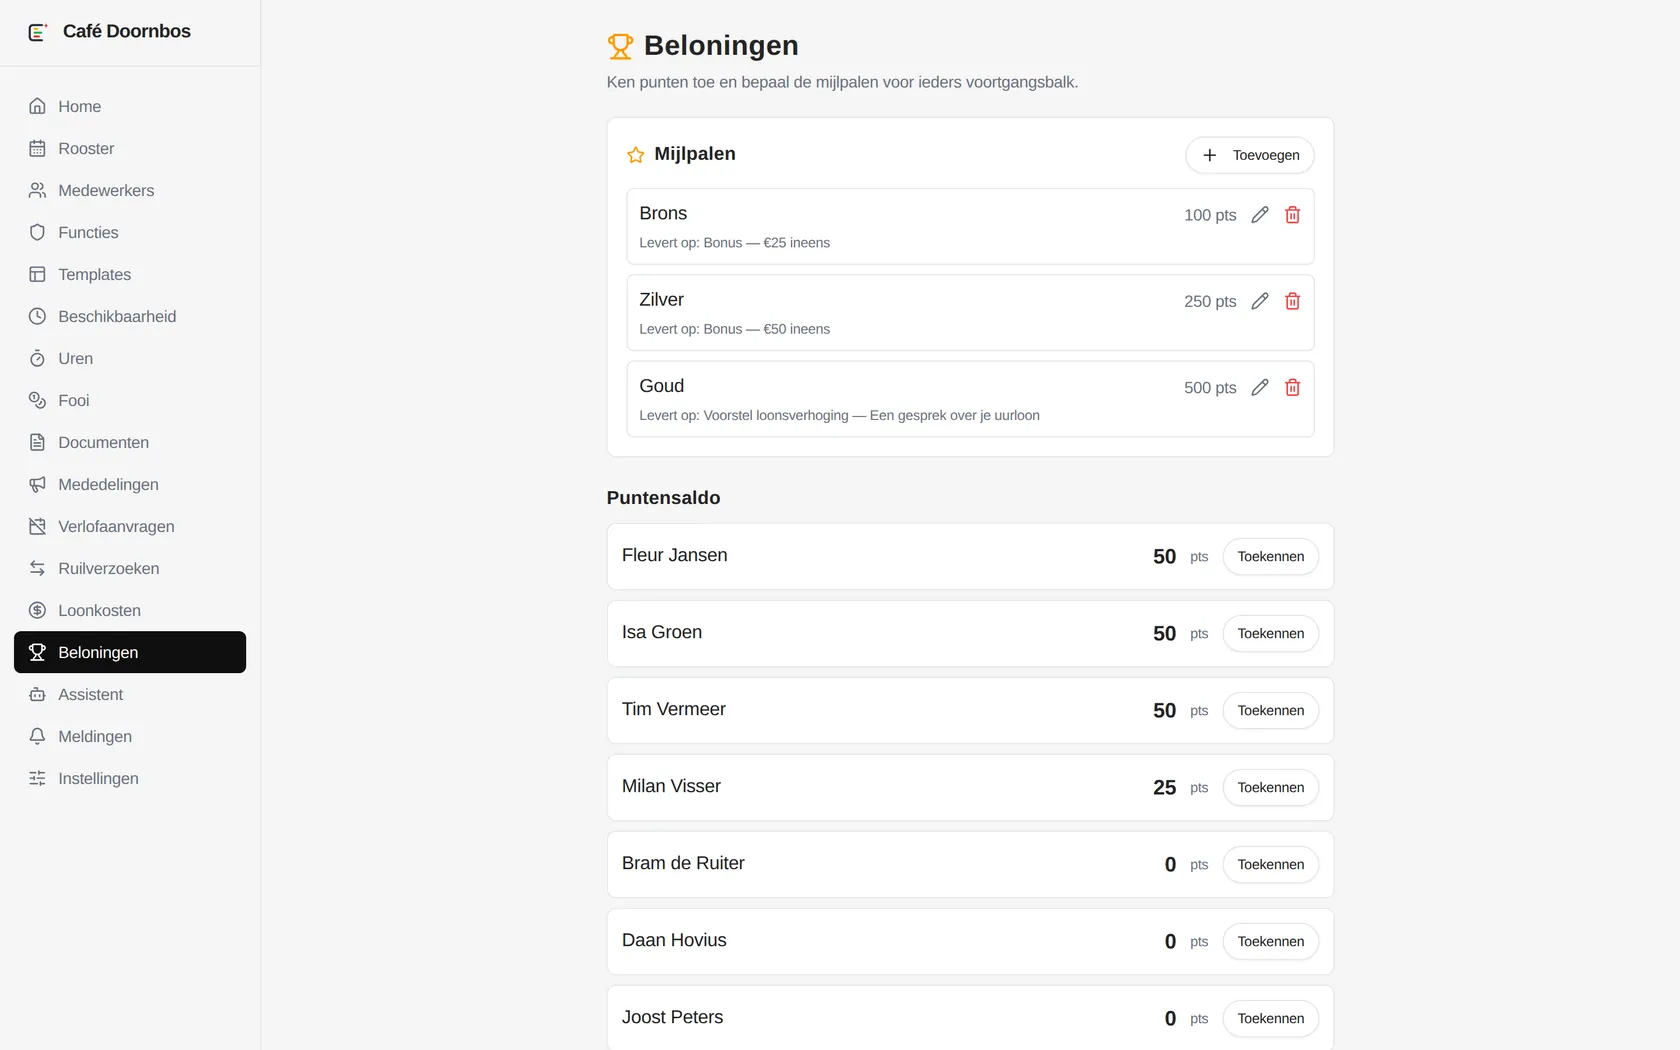Open Ruilverzoeken page
The image size is (1680, 1050).
point(130,568)
